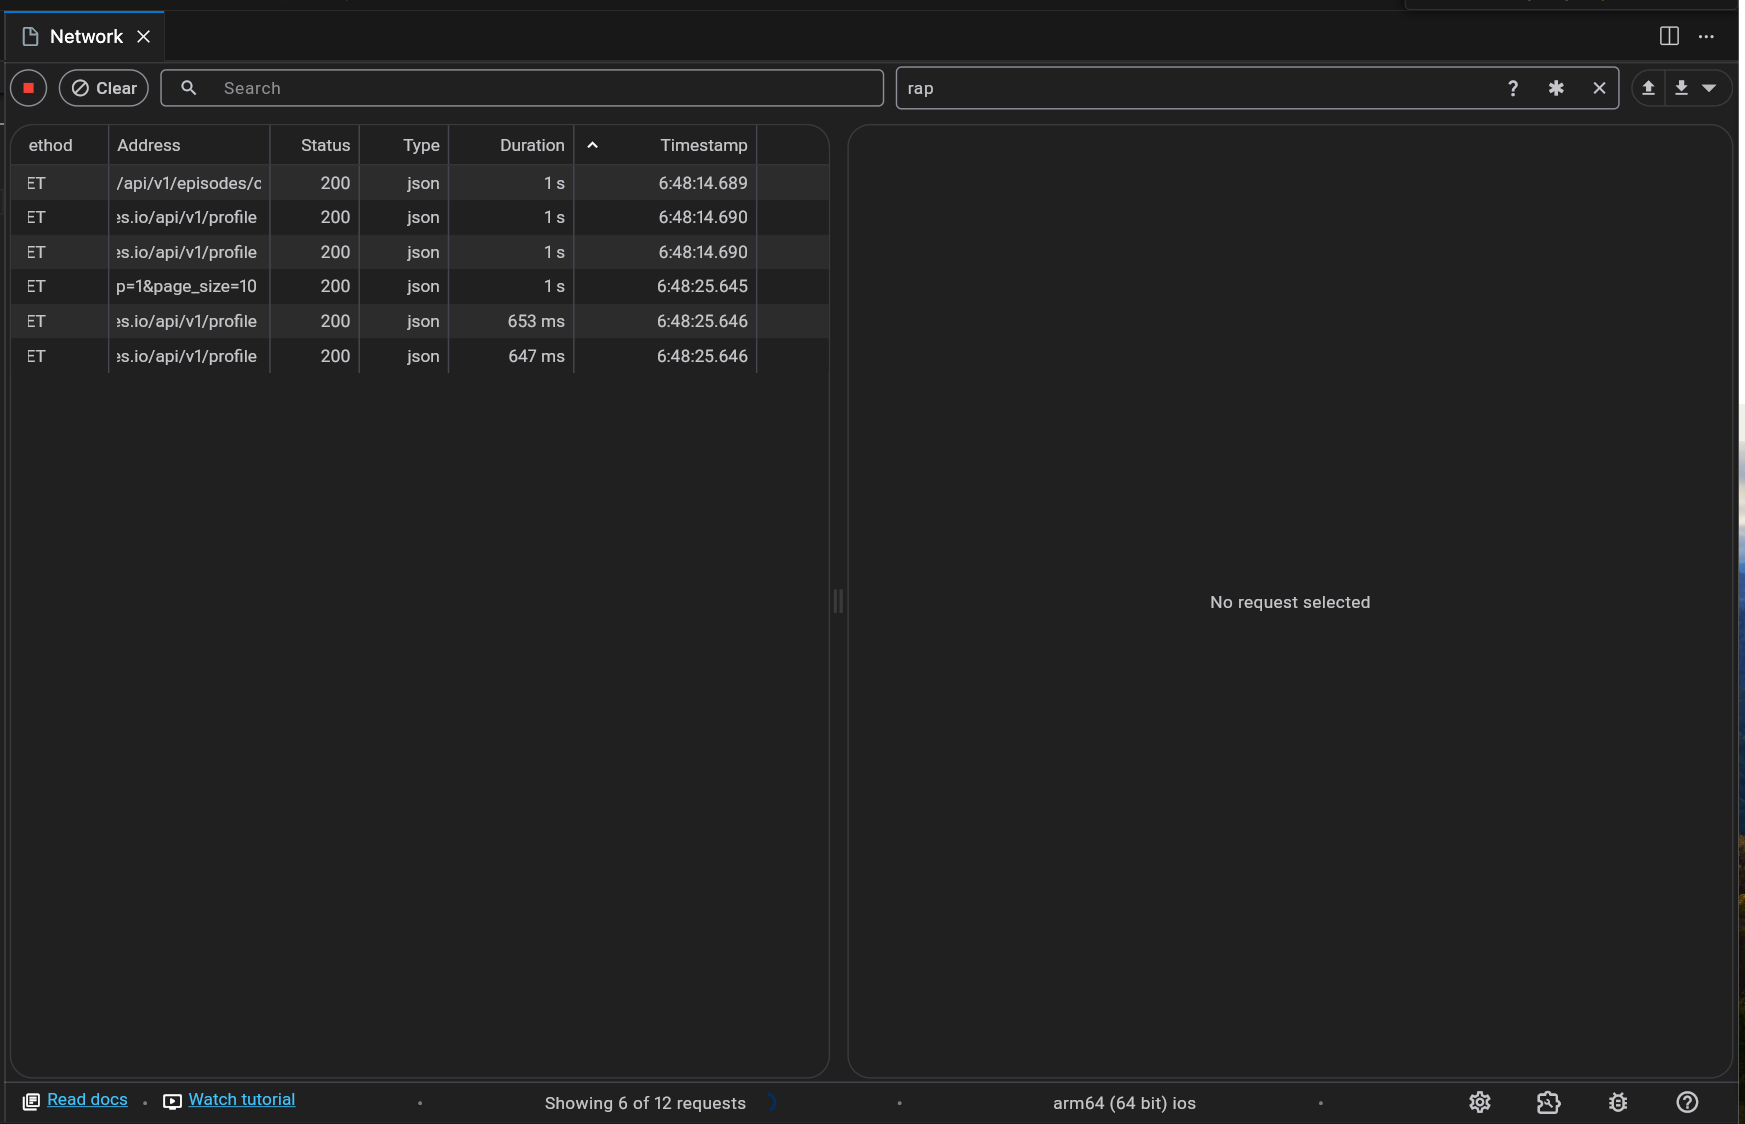Click the bug report icon
Viewport: 1745px width, 1124px height.
point(1618,1102)
